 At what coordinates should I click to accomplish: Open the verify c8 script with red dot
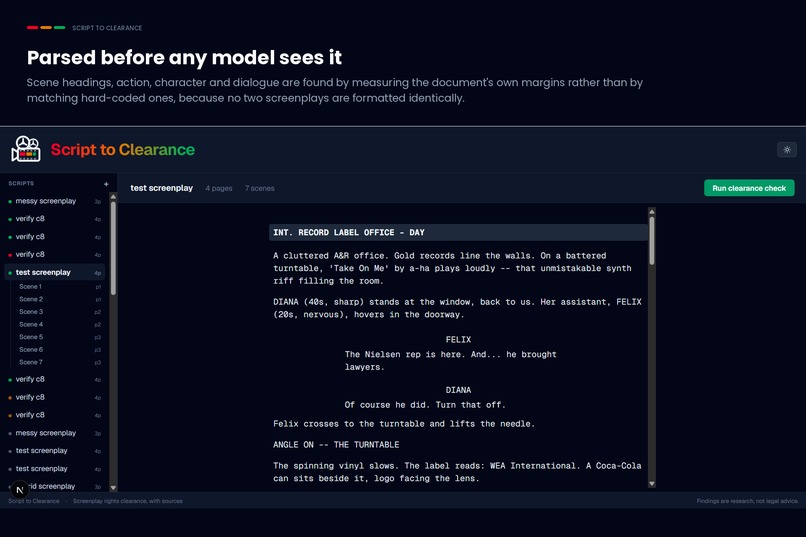tap(54, 254)
